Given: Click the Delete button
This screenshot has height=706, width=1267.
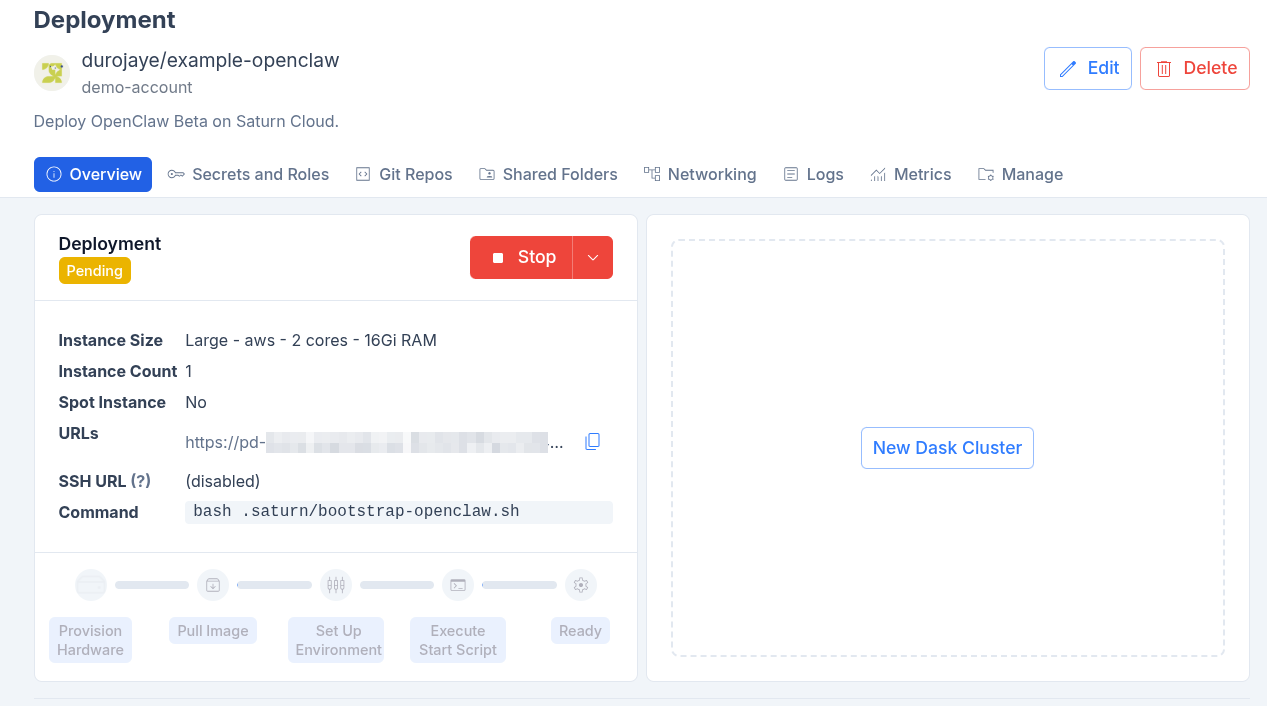Looking at the screenshot, I should pos(1195,68).
